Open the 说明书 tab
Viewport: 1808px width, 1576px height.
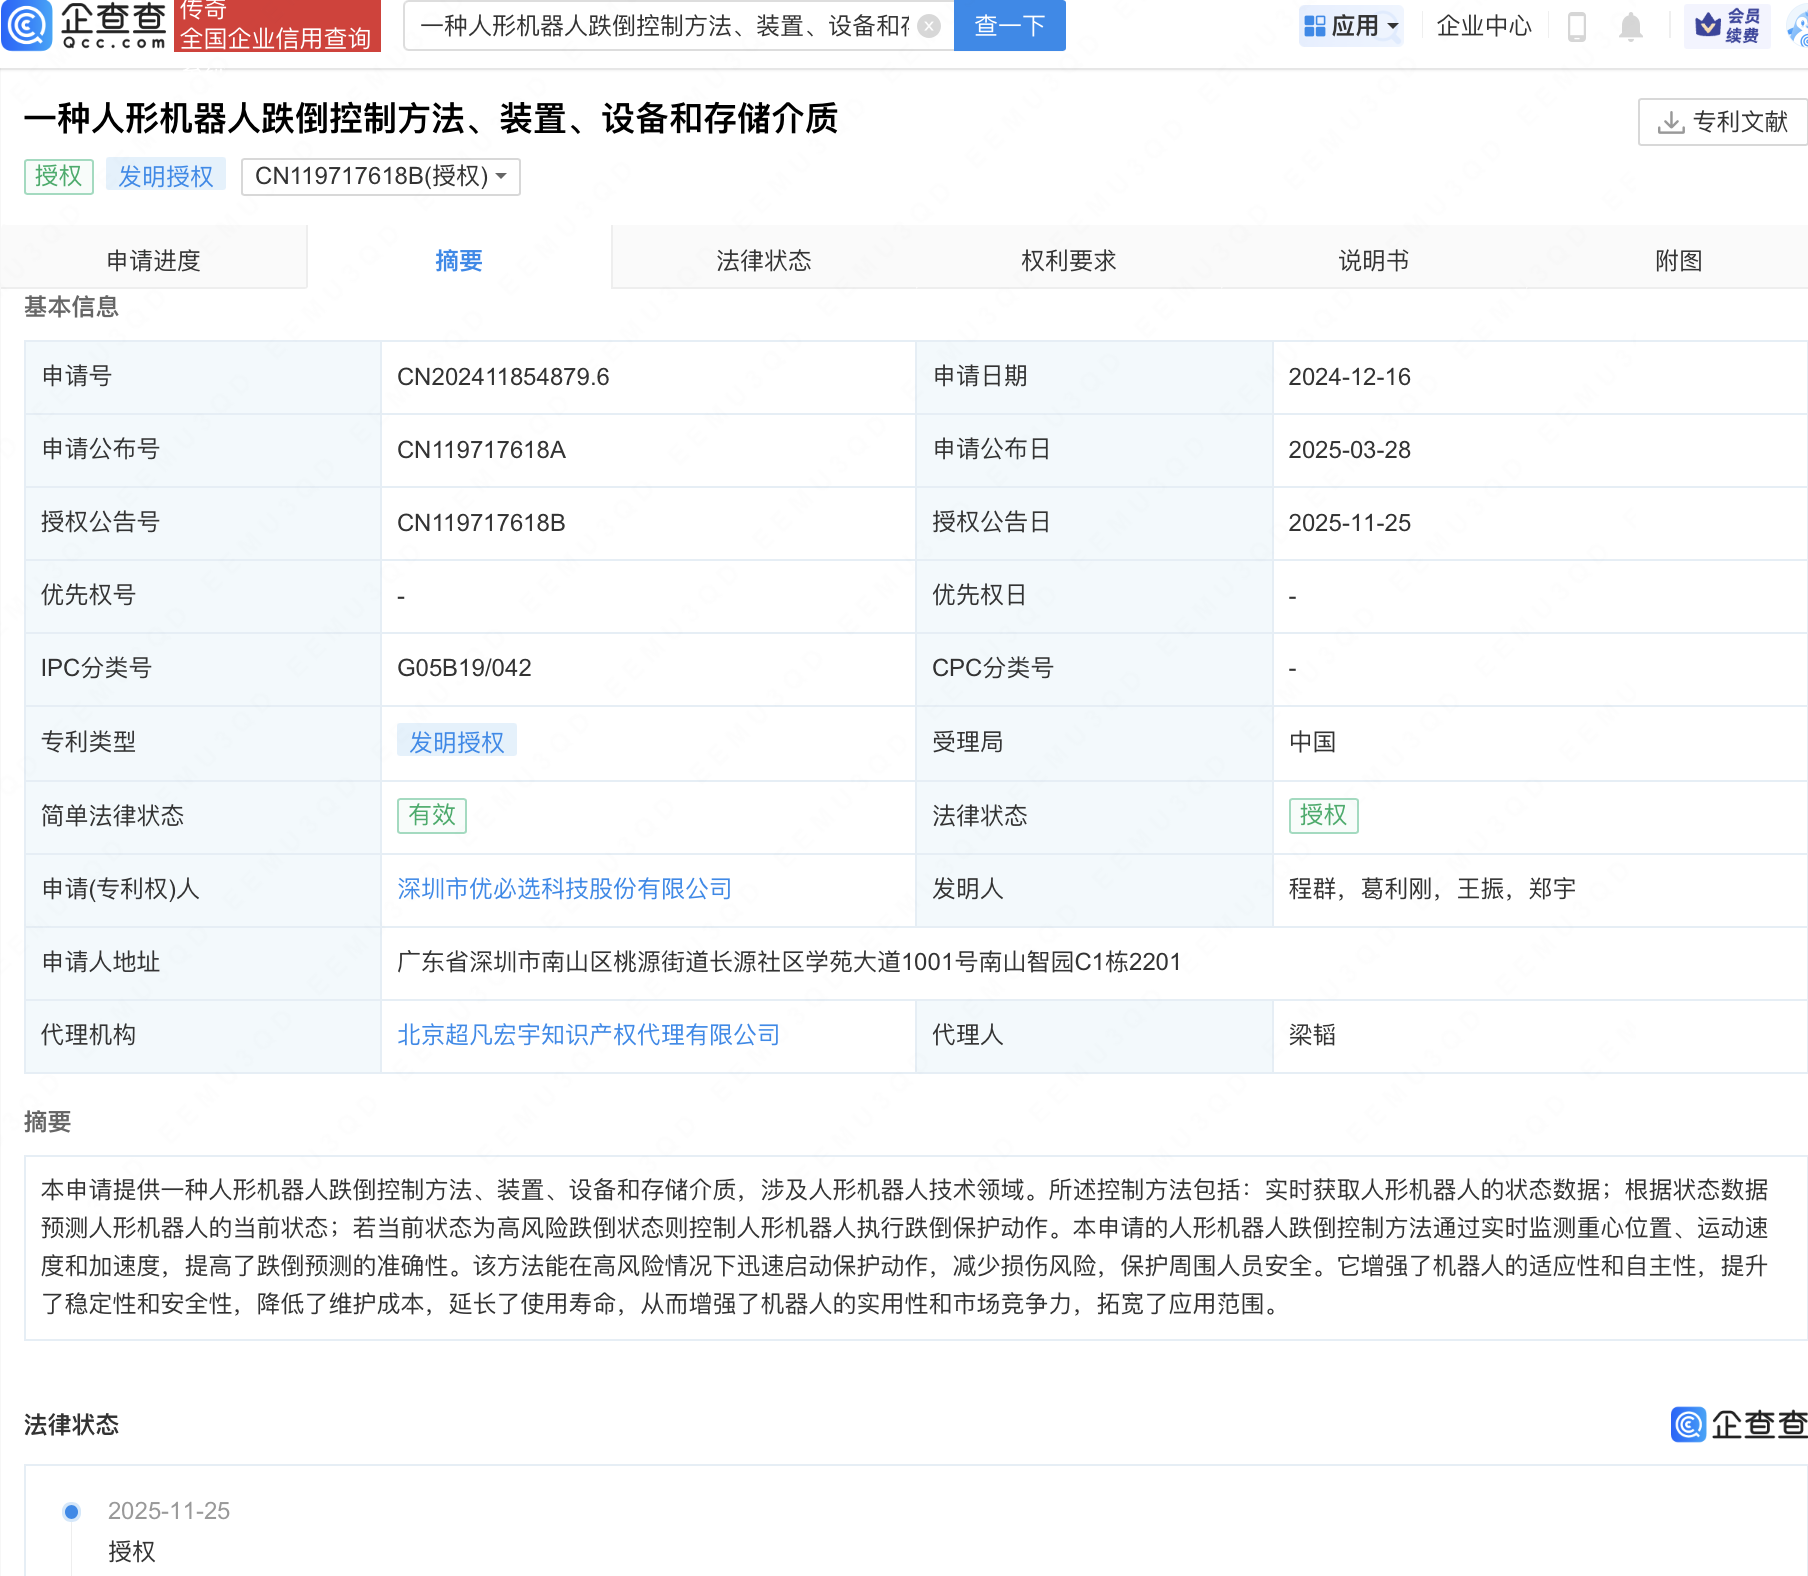tap(1373, 261)
